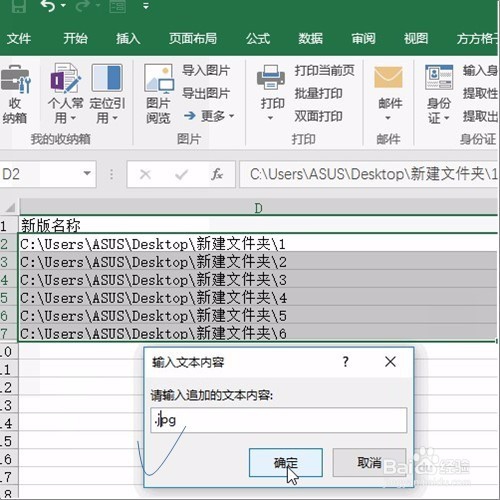The width and height of the screenshot is (500, 500).
Task: Open the 图片阅览 picture viewer icon
Action: tap(159, 79)
